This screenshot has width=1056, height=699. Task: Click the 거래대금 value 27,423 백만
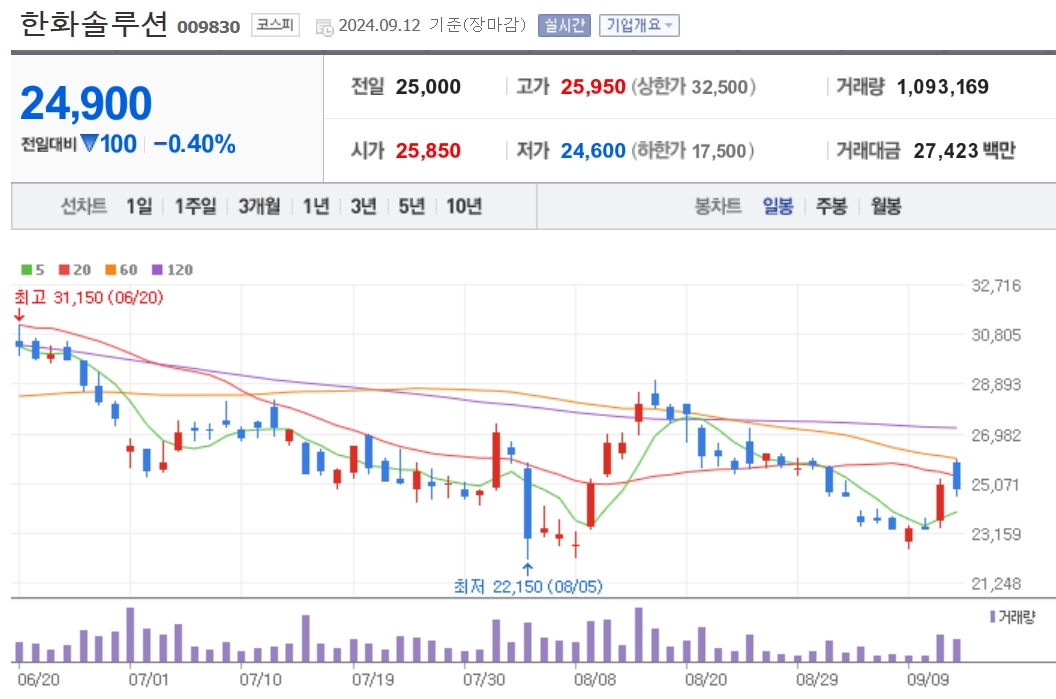pyautogui.click(x=964, y=151)
